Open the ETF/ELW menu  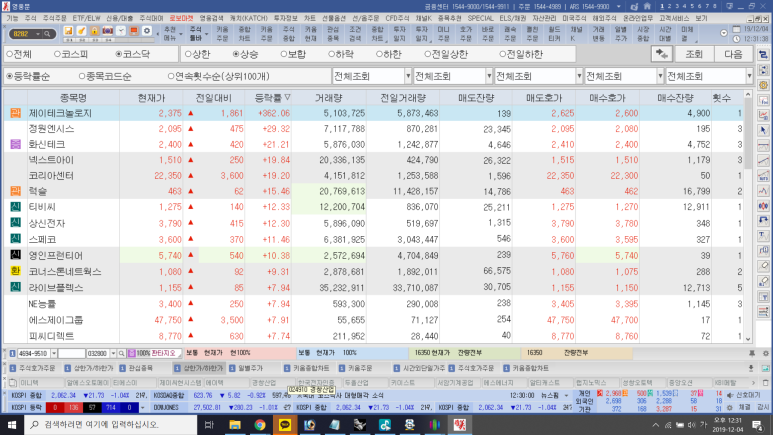pos(86,18)
